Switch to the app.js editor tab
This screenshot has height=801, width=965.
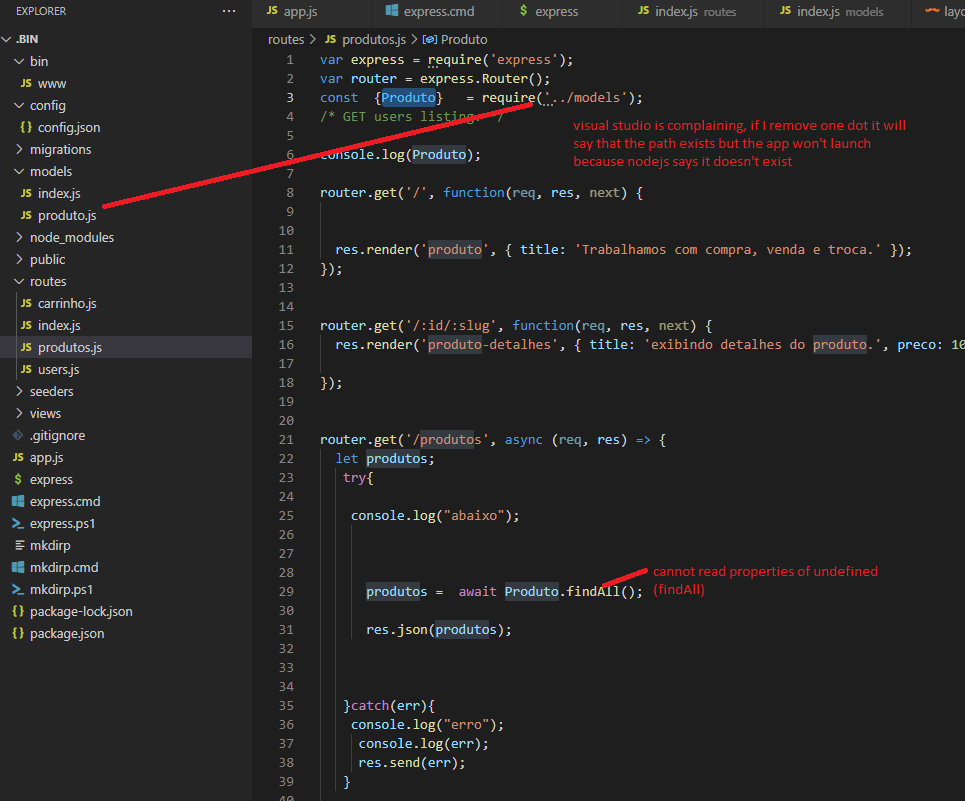coord(312,12)
